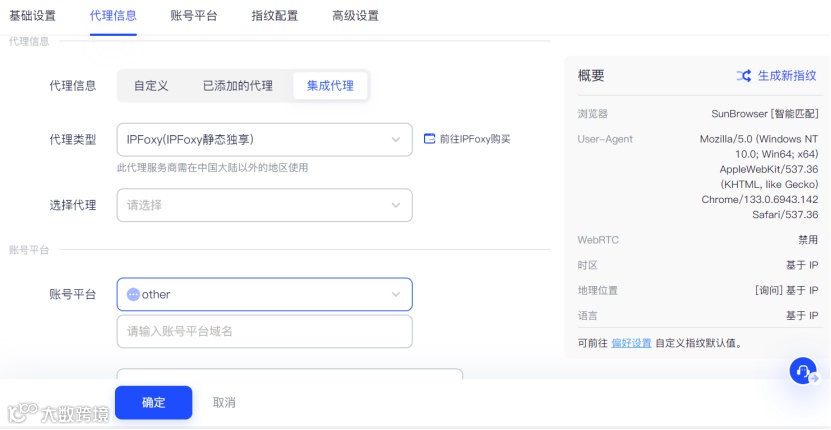Click the 选择代理 dropdown chevron arrow
Viewport: 831px width, 430px height.
(396, 205)
